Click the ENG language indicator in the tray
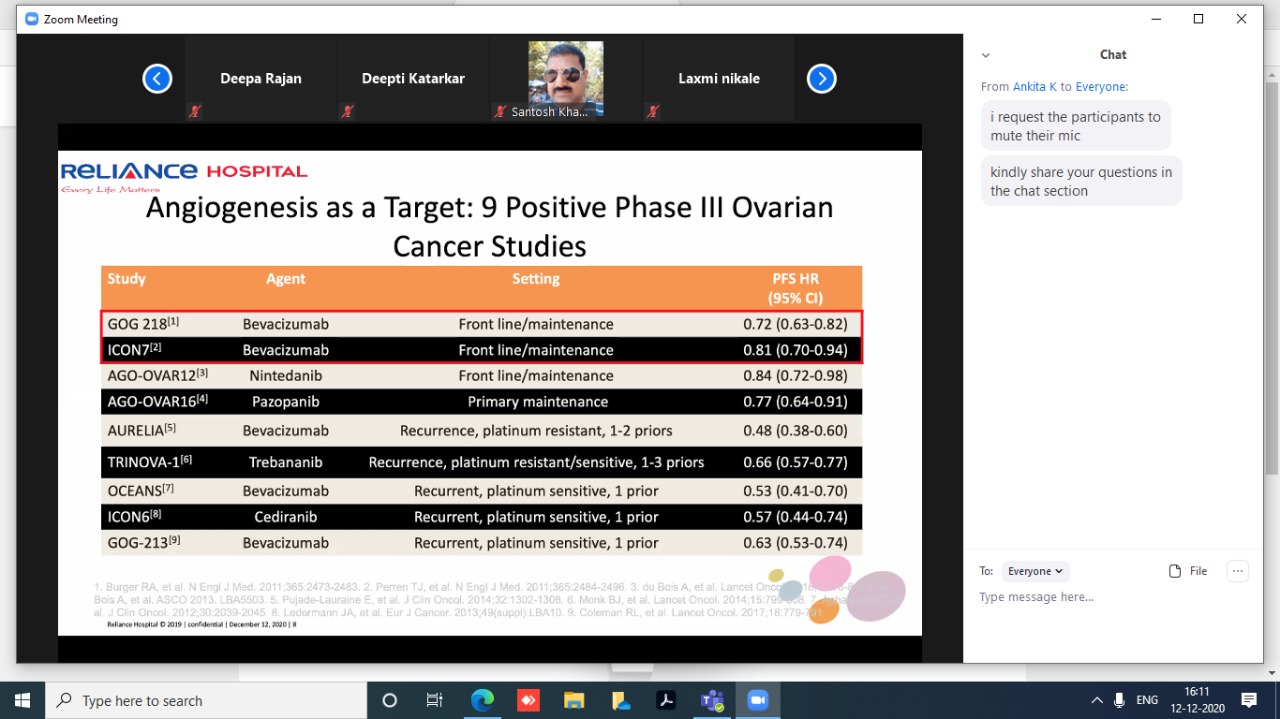1280x719 pixels. click(x=1147, y=700)
